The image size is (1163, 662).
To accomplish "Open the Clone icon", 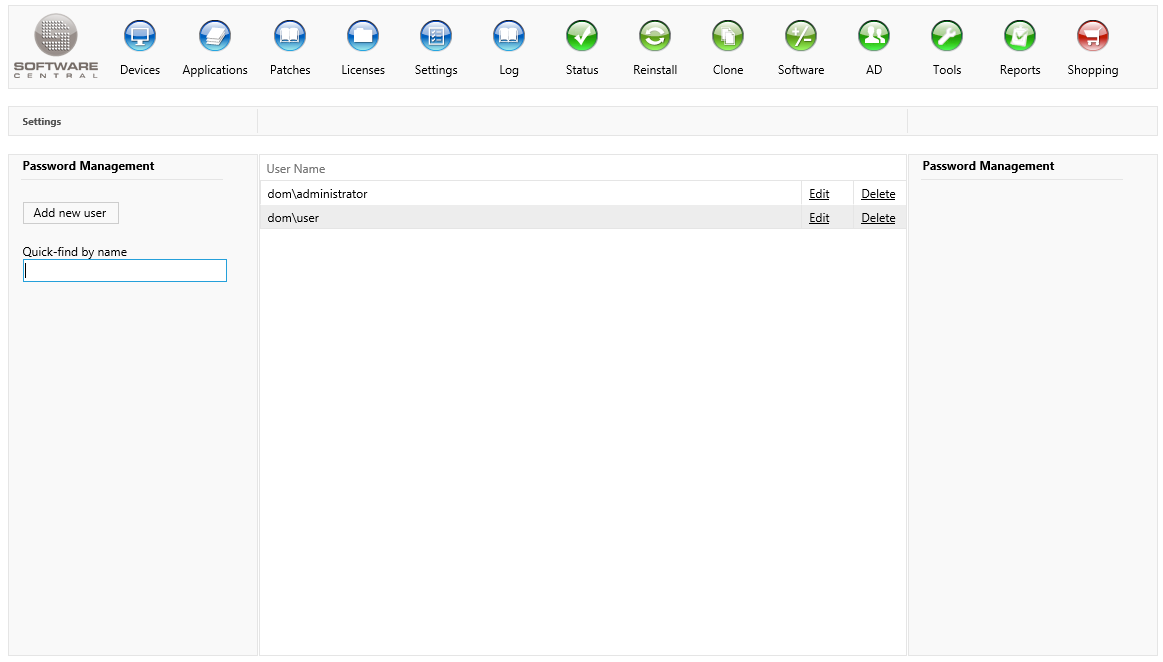I will coord(728,37).
